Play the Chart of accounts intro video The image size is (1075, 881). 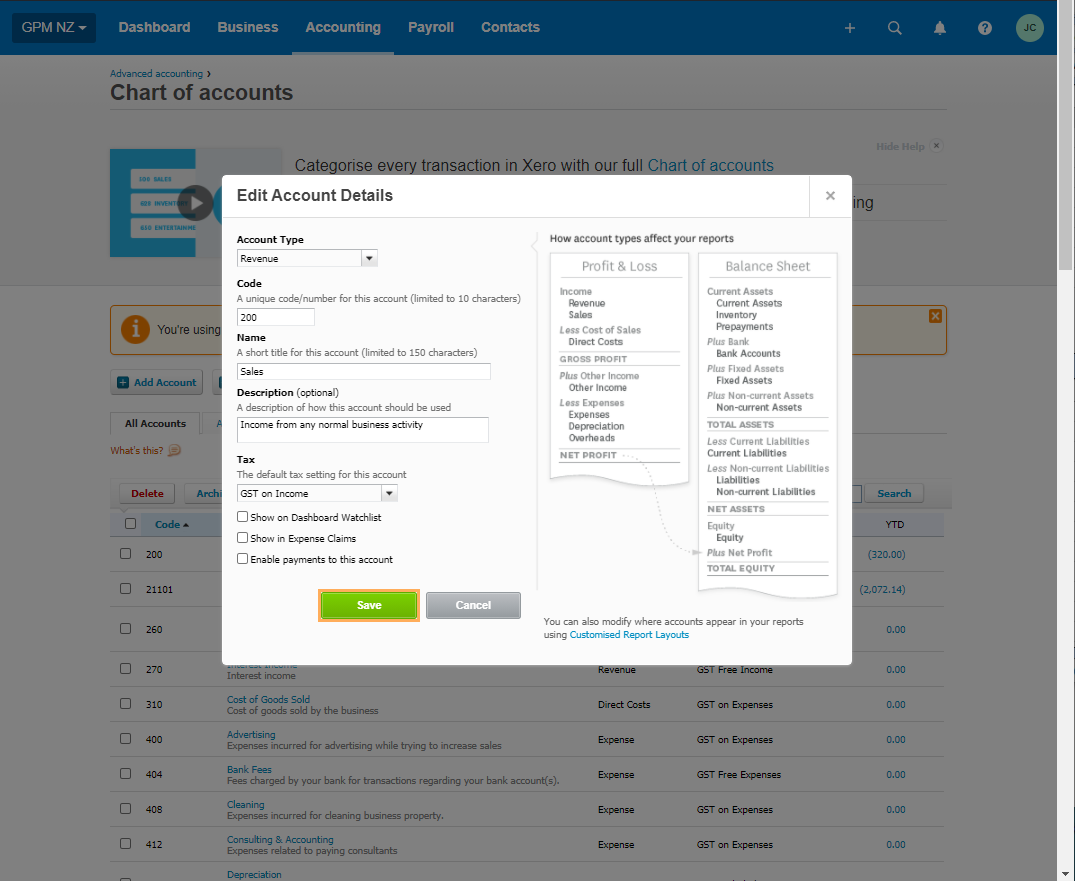pyautogui.click(x=195, y=202)
